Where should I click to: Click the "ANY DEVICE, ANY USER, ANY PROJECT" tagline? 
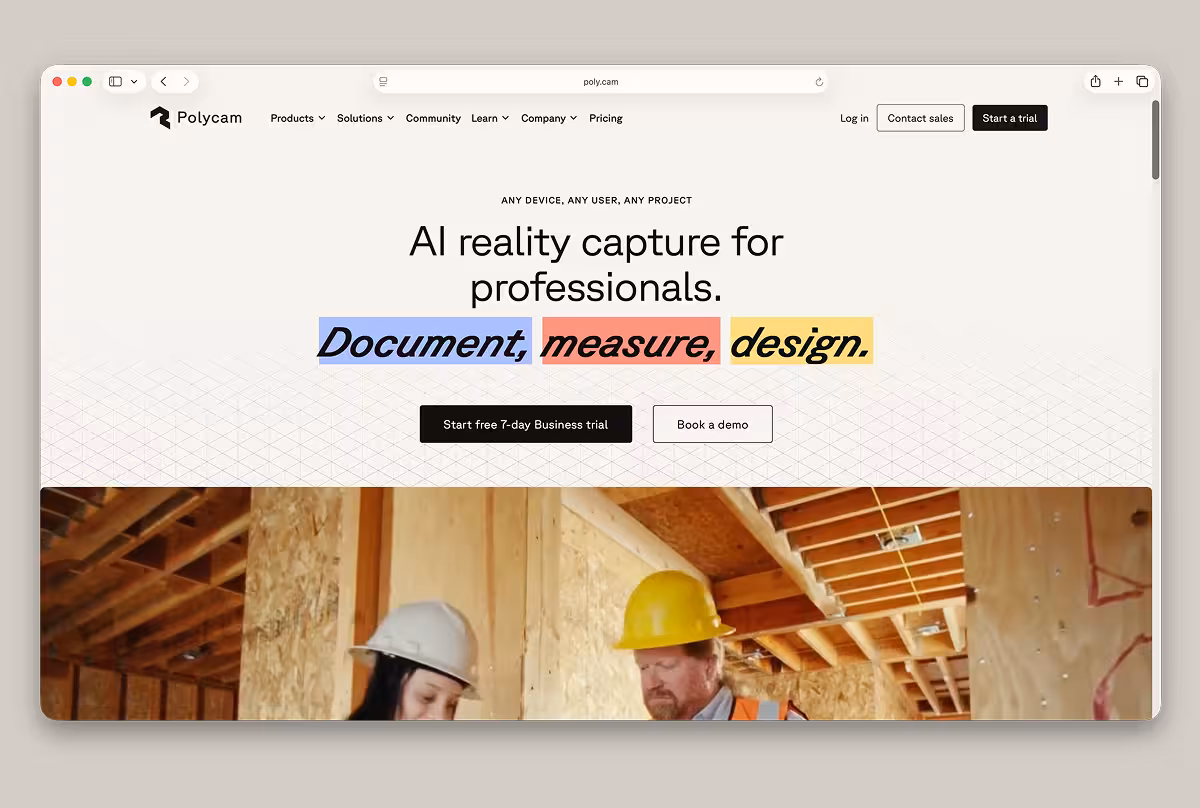click(597, 200)
